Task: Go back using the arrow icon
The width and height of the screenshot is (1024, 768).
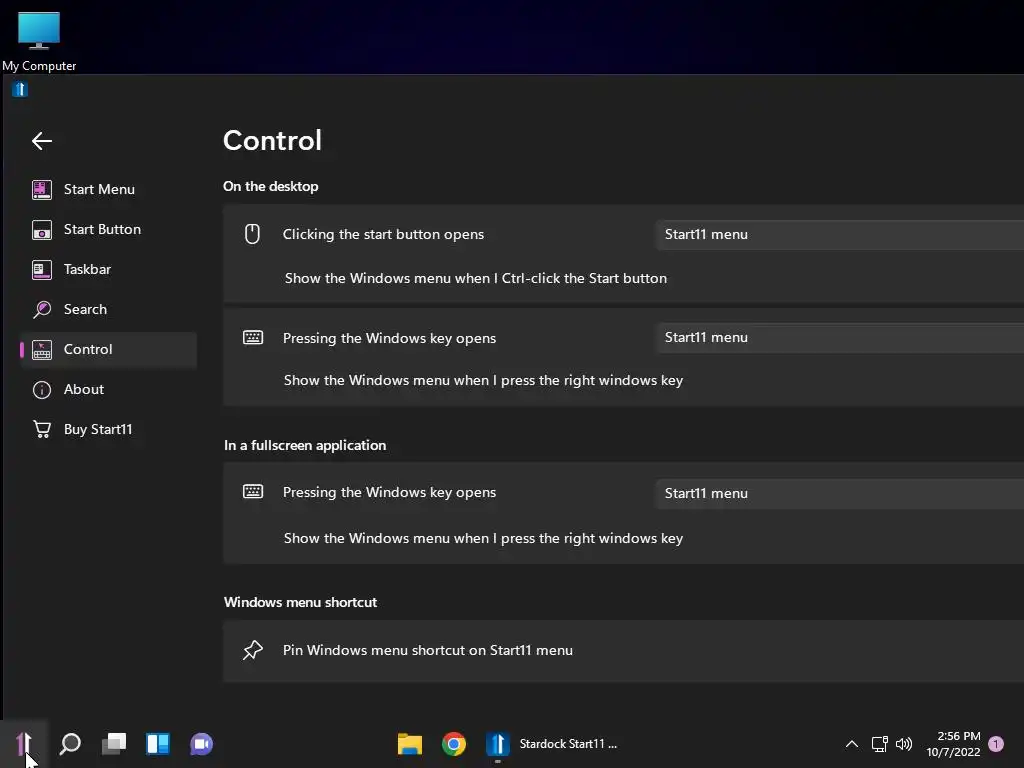Action: coord(42,140)
